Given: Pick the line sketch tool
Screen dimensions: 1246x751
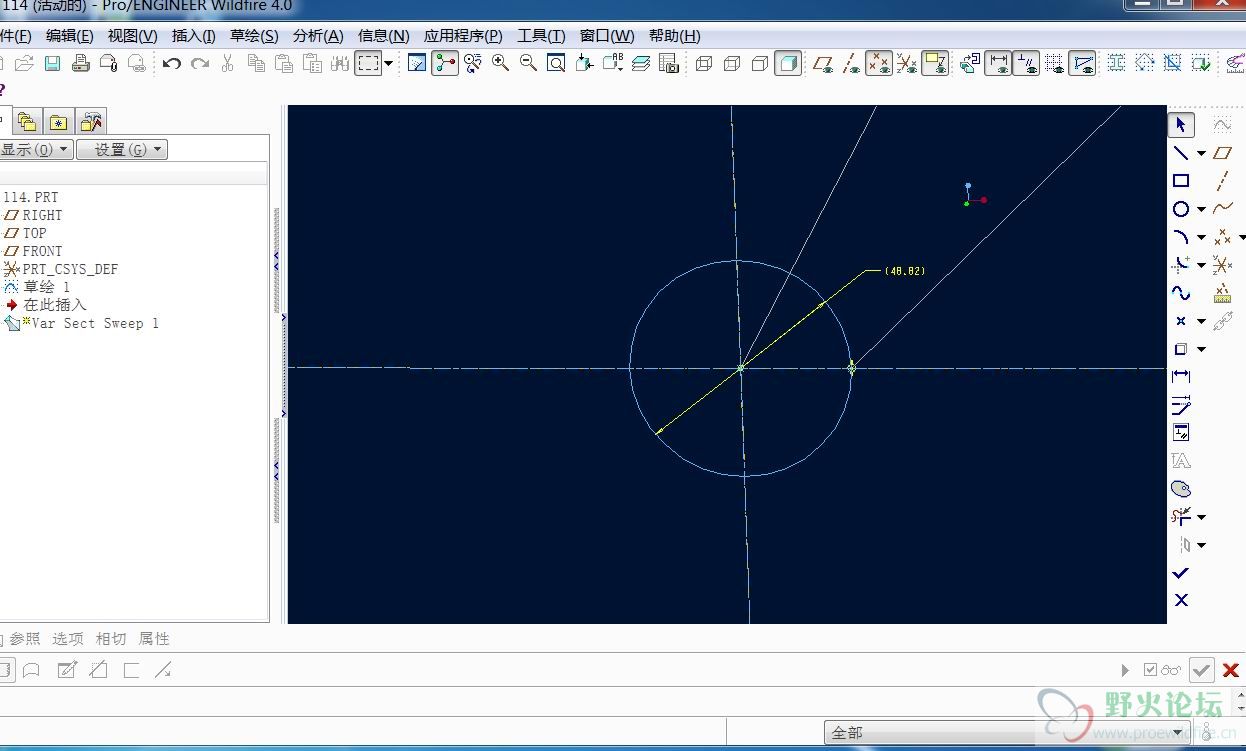Looking at the screenshot, I should [x=1181, y=153].
